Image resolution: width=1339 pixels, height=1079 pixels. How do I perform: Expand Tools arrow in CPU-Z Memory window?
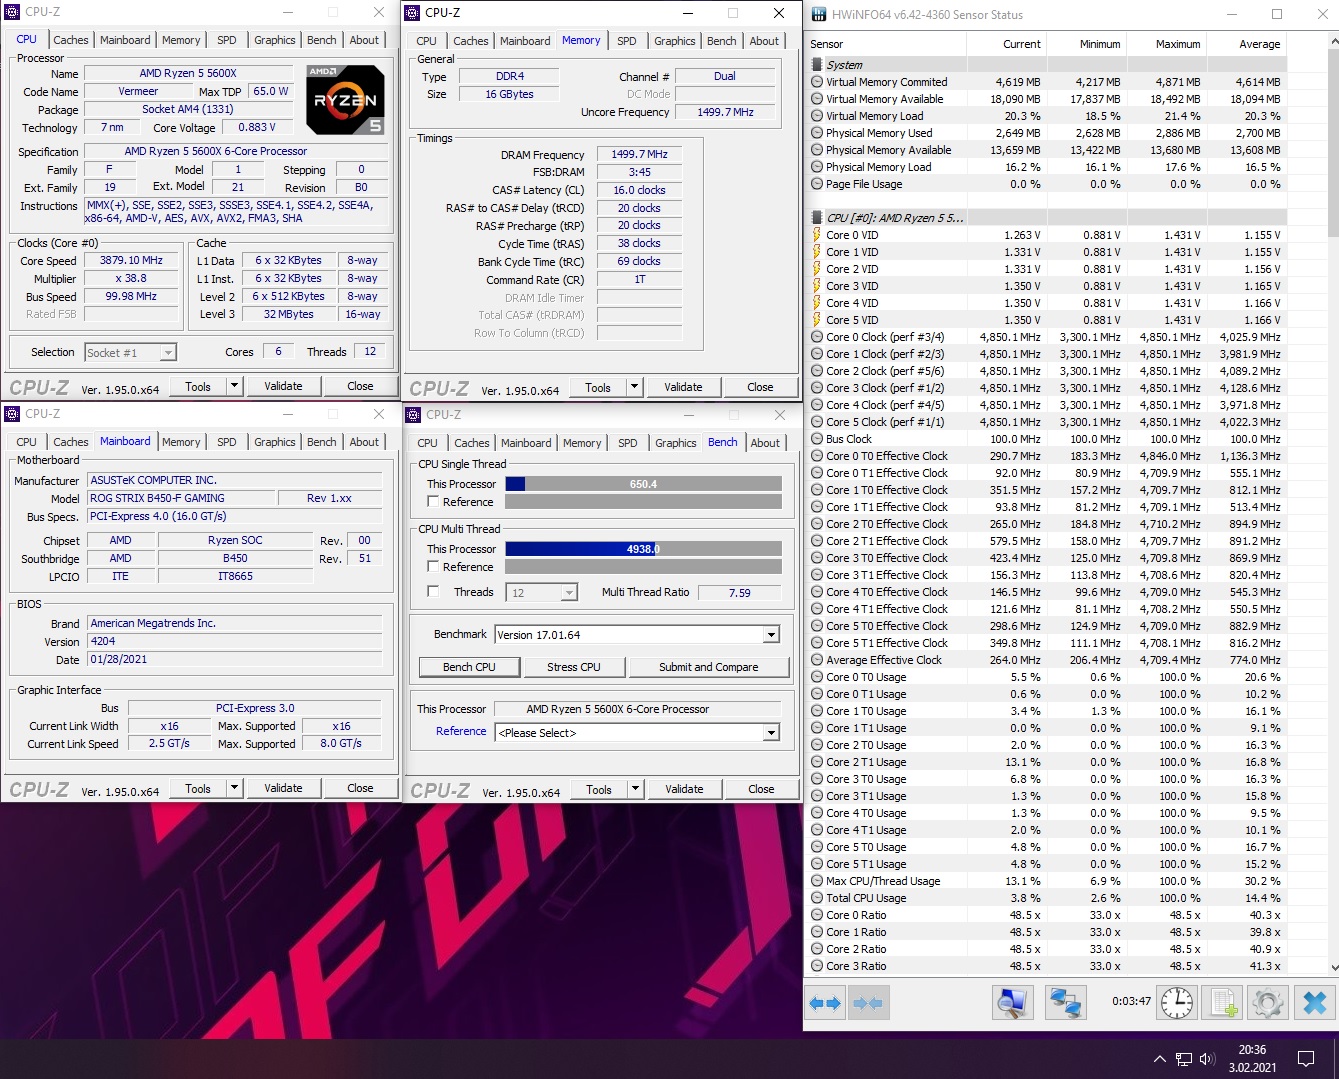click(634, 387)
